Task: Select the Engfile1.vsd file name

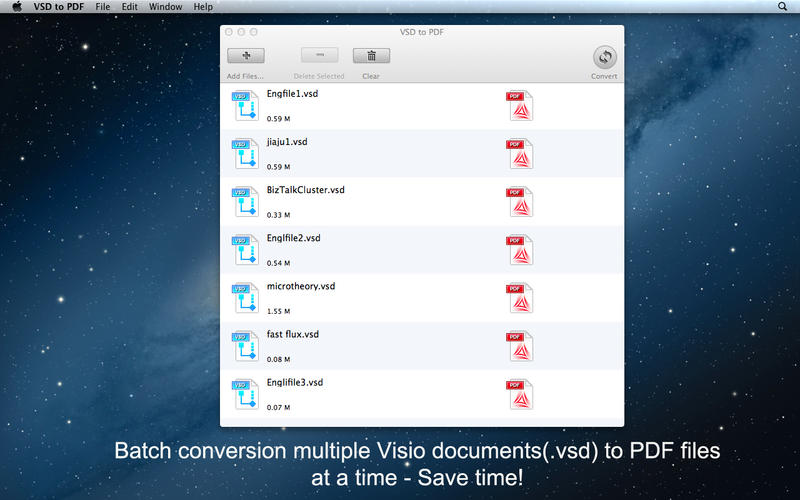Action: click(292, 94)
